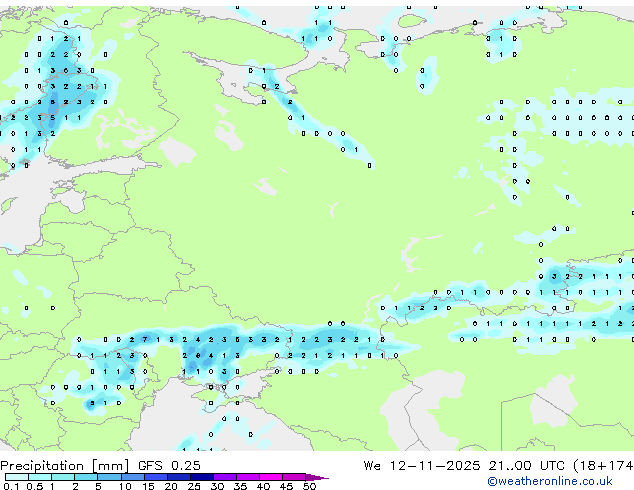This screenshot has width=634, height=490.
Task: Click the value '7' in southern rain band
Action: pos(145,340)
